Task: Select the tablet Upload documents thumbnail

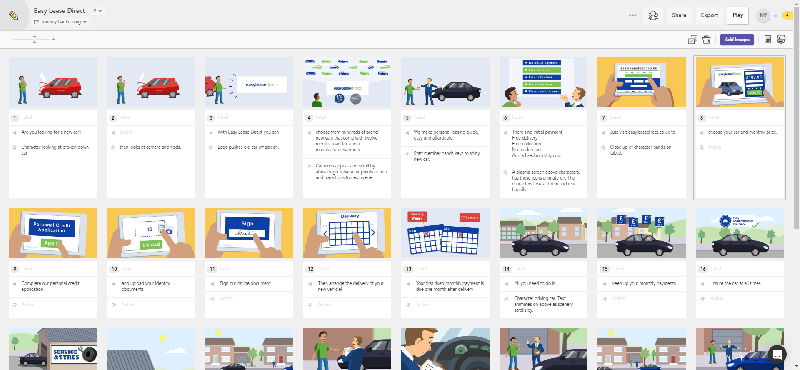Action: point(151,233)
